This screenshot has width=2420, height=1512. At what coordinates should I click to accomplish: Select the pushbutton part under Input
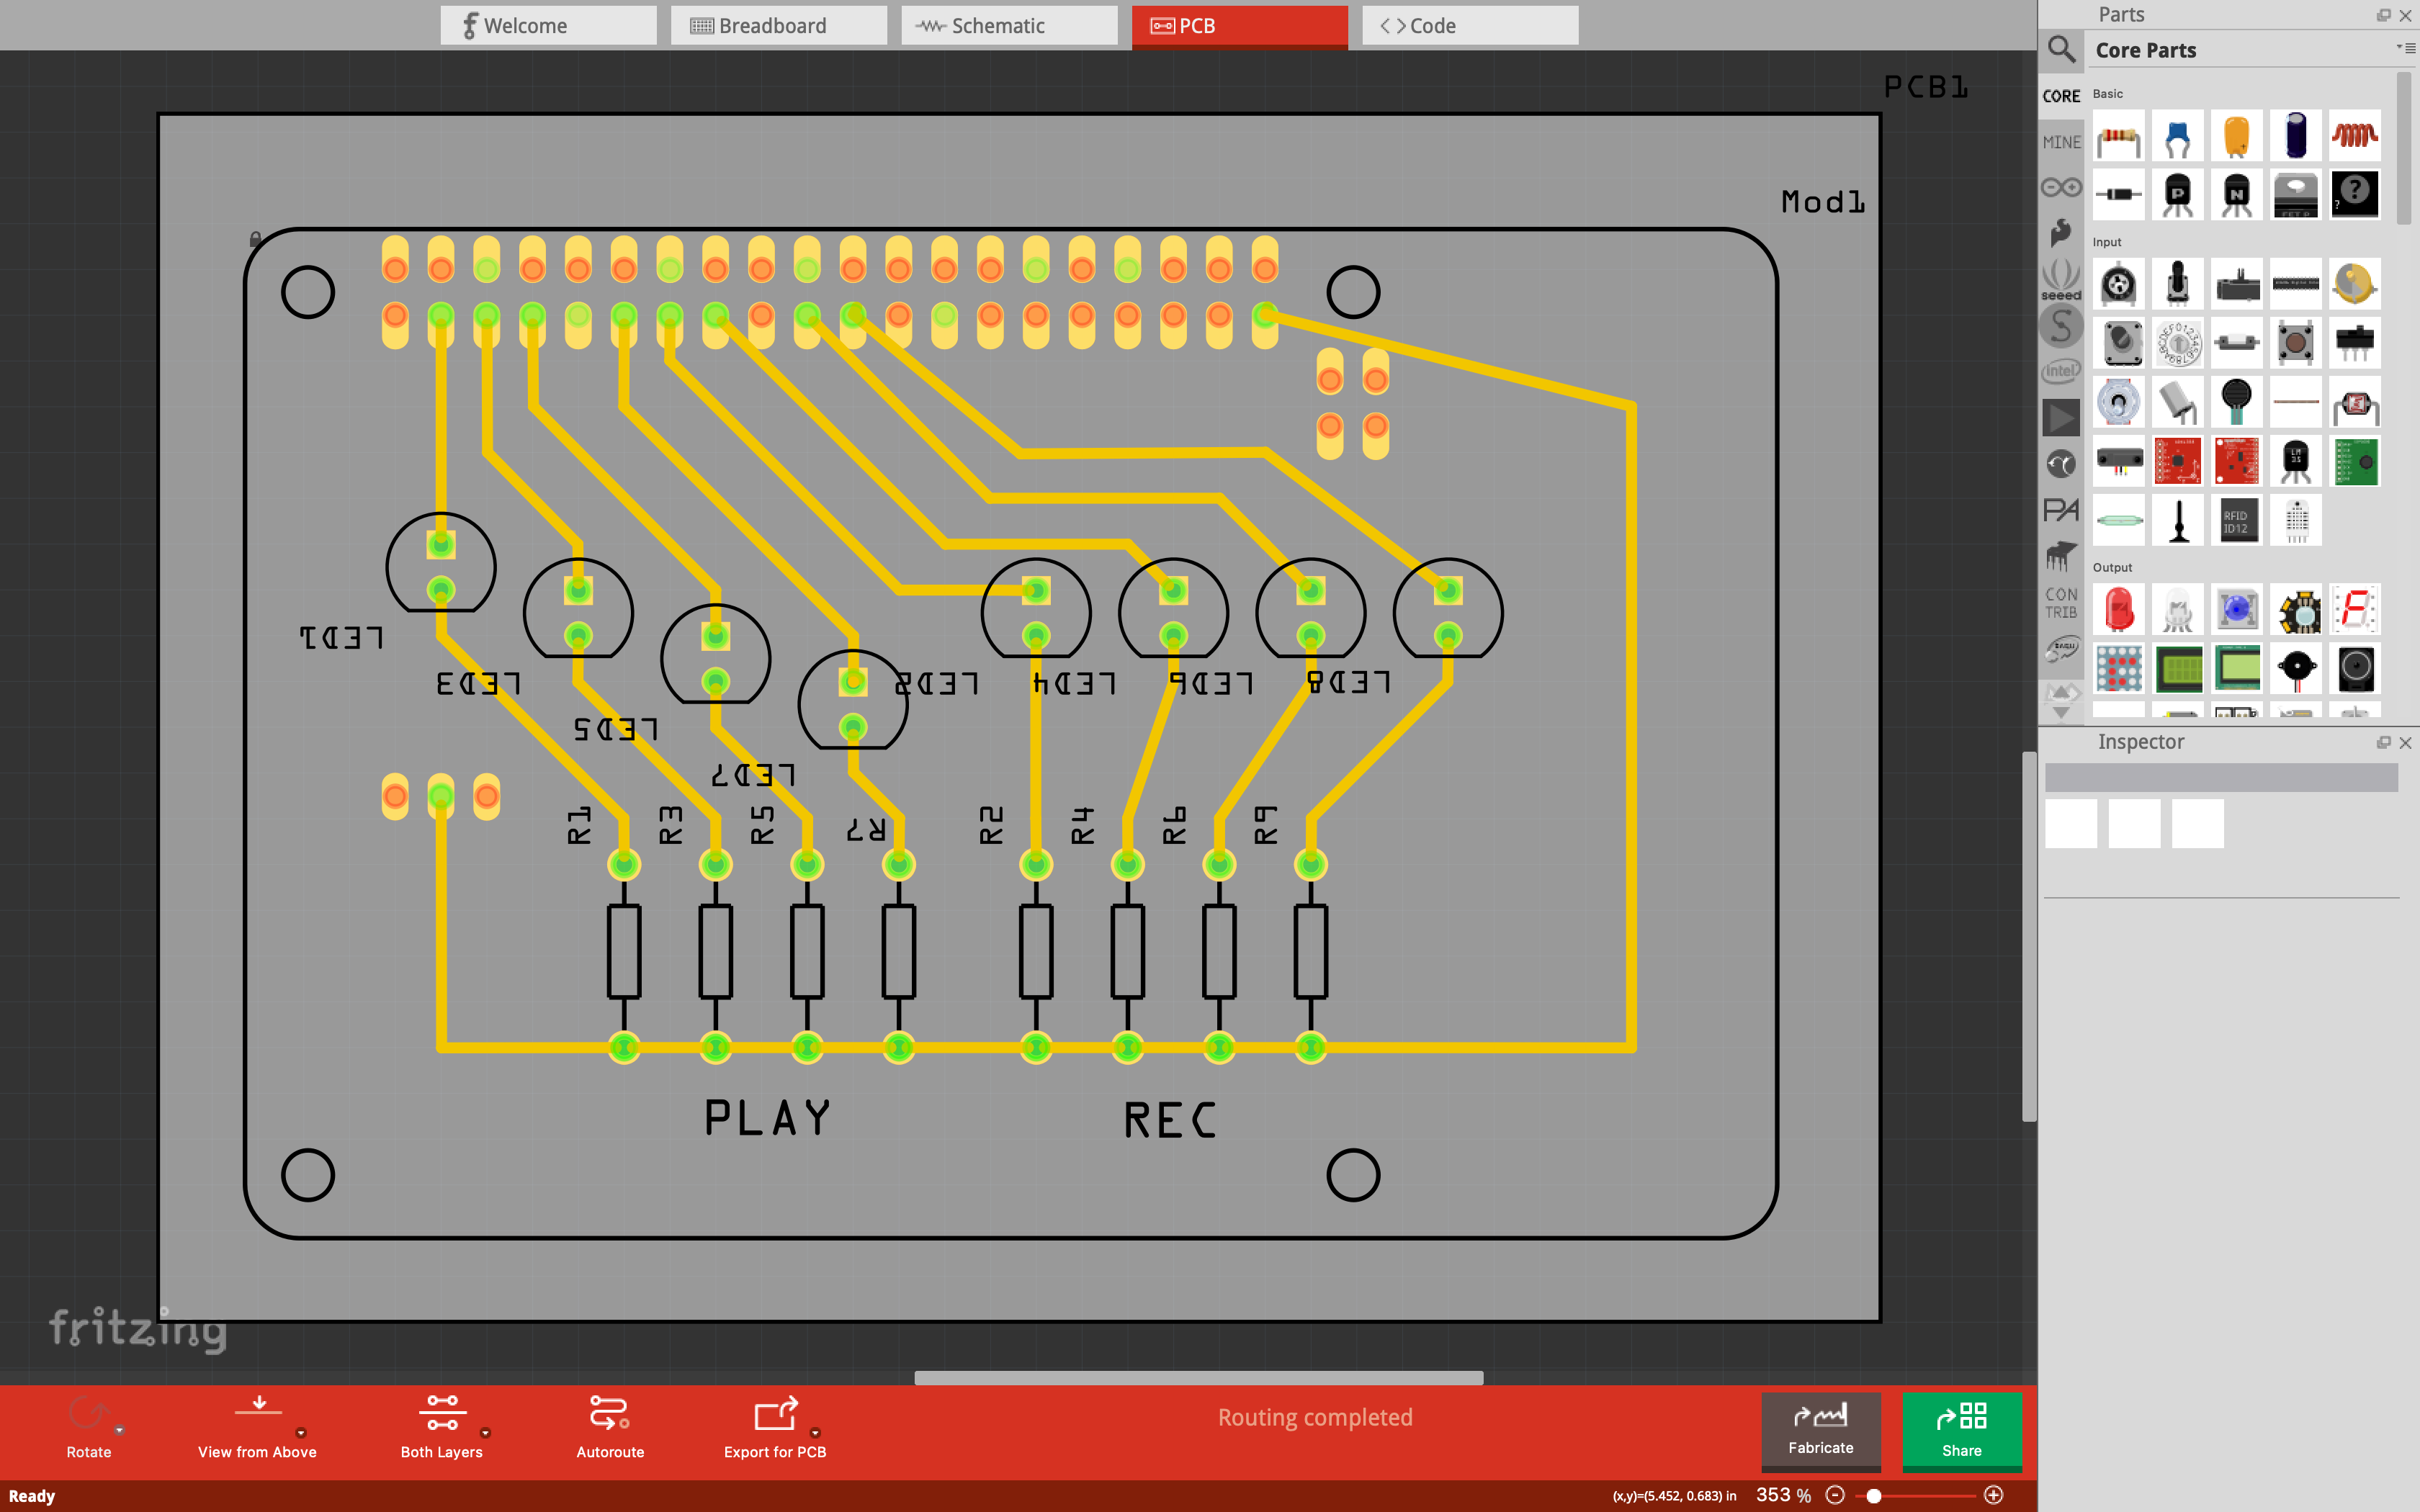2295,343
